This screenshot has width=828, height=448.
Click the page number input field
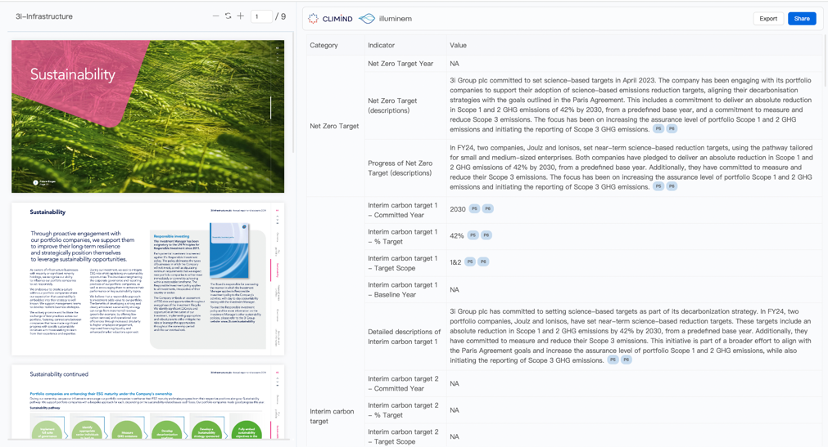tap(261, 16)
